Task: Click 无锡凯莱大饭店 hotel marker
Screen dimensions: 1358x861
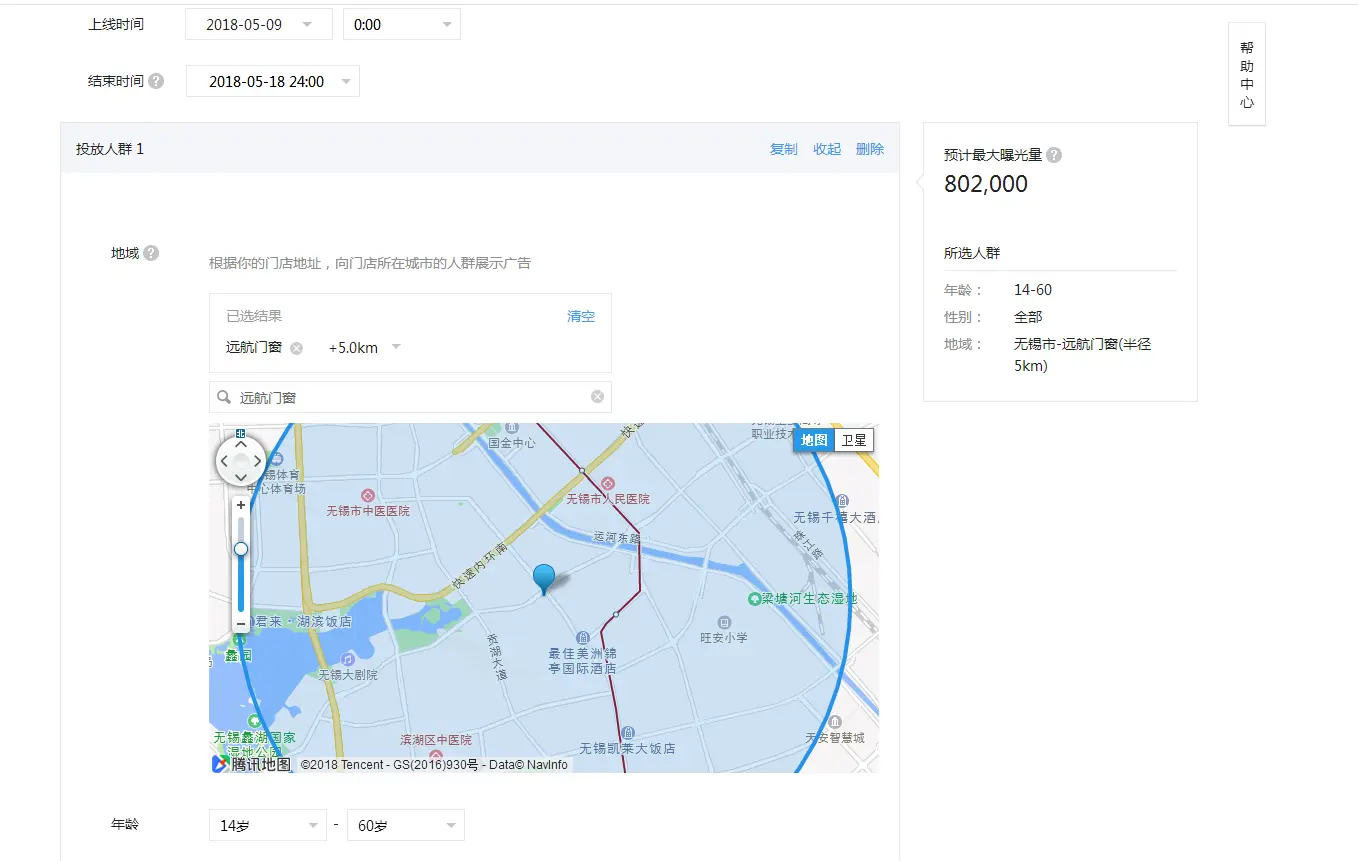Action: tap(628, 733)
